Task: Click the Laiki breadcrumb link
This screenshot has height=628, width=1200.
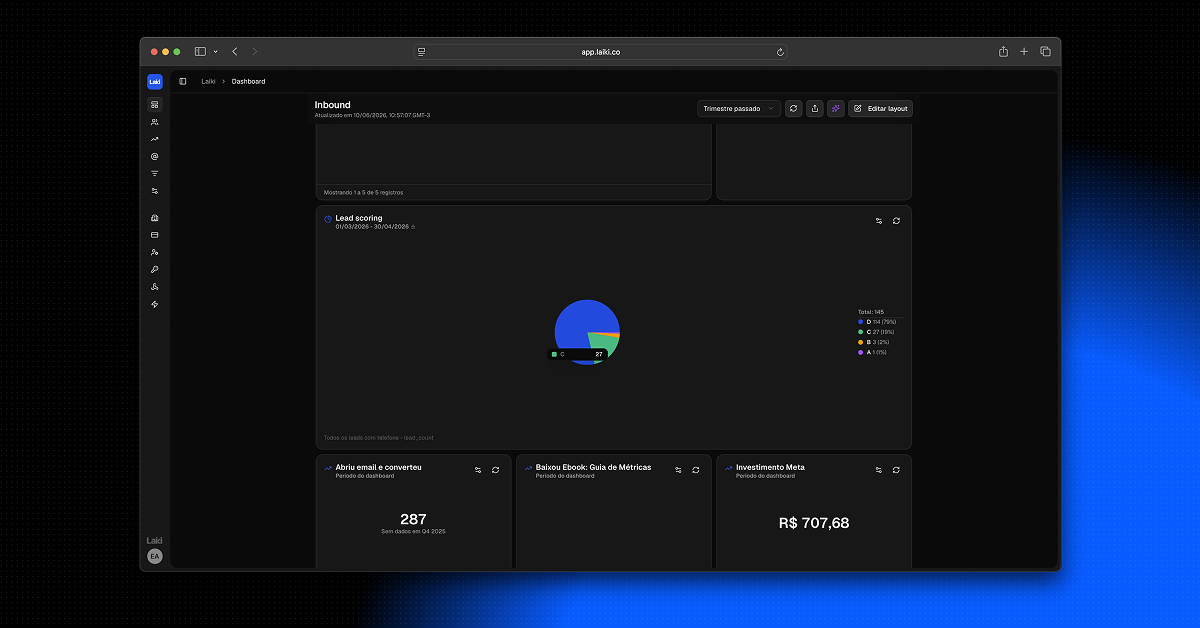Action: tap(208, 81)
